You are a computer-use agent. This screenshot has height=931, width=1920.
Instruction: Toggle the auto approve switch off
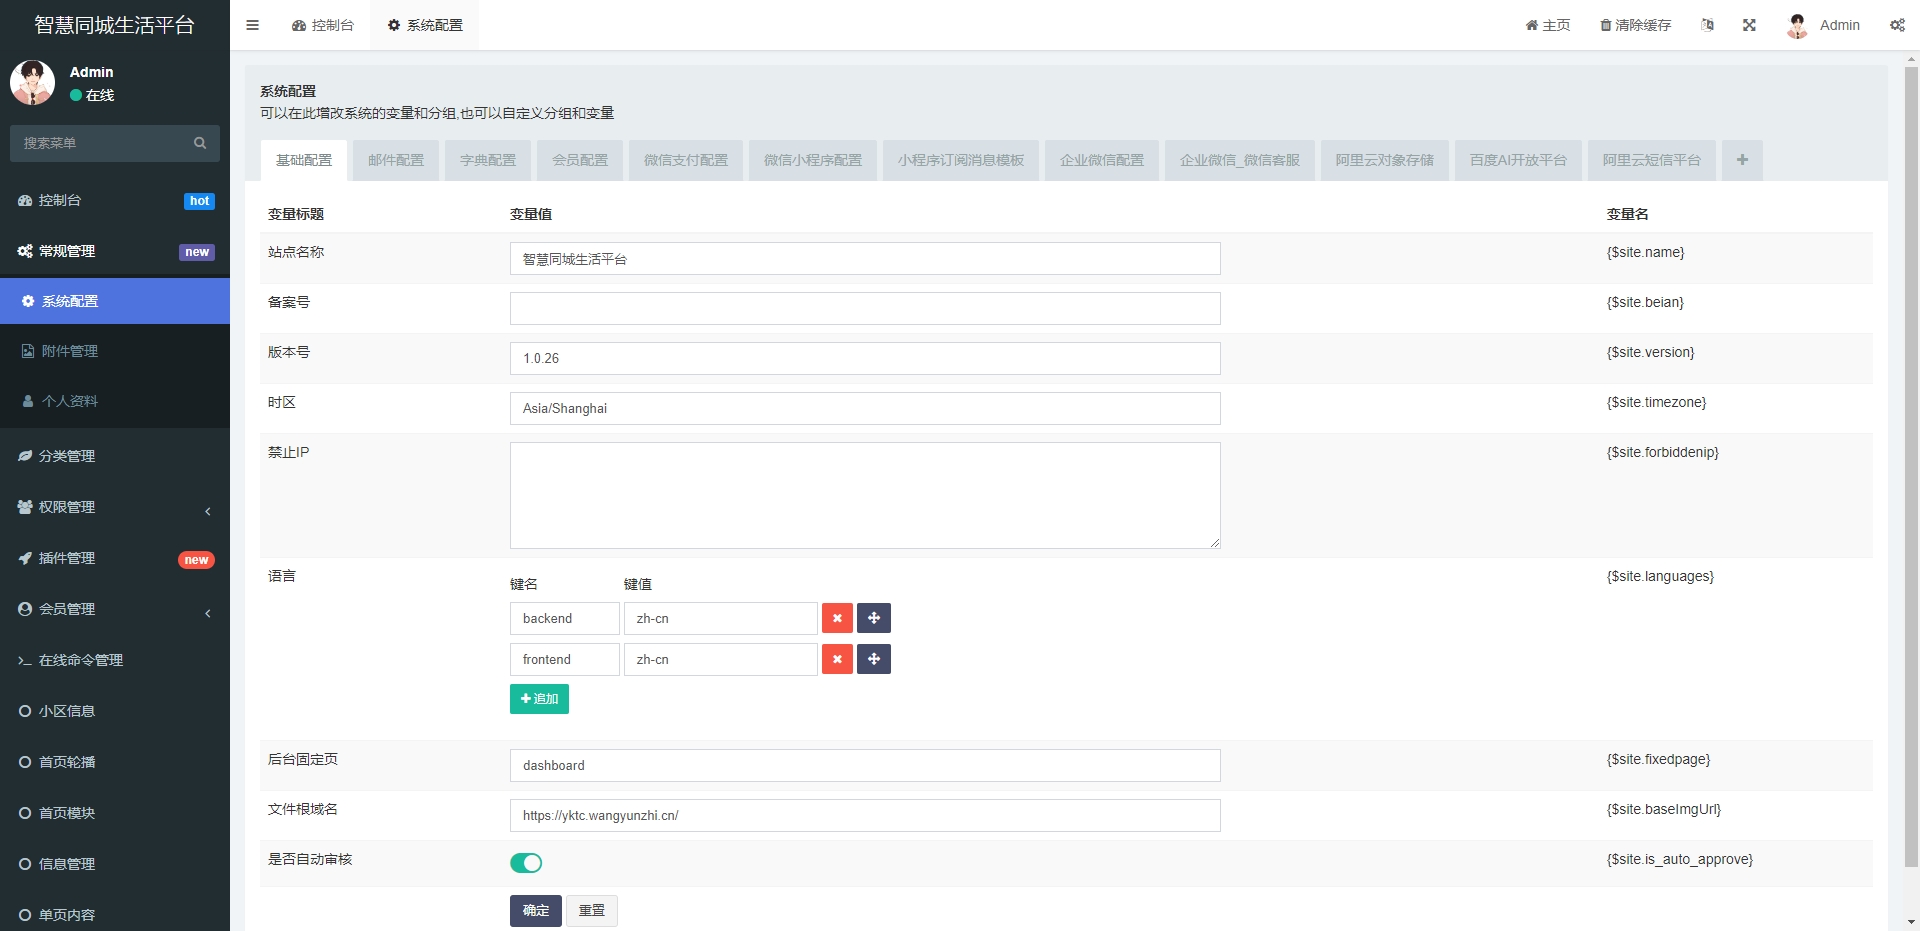[x=526, y=862]
